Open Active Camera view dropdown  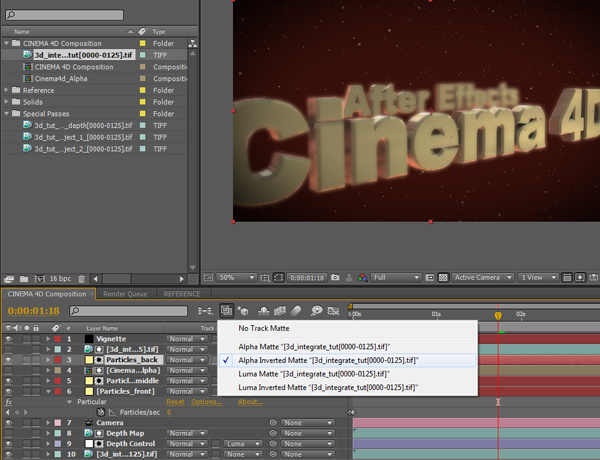(482, 277)
